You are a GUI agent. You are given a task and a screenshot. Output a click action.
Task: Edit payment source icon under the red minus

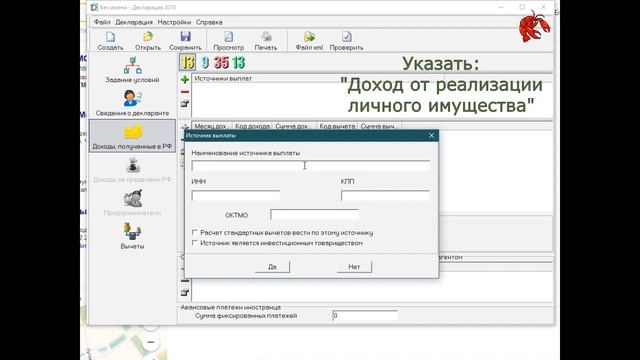tap(184, 103)
